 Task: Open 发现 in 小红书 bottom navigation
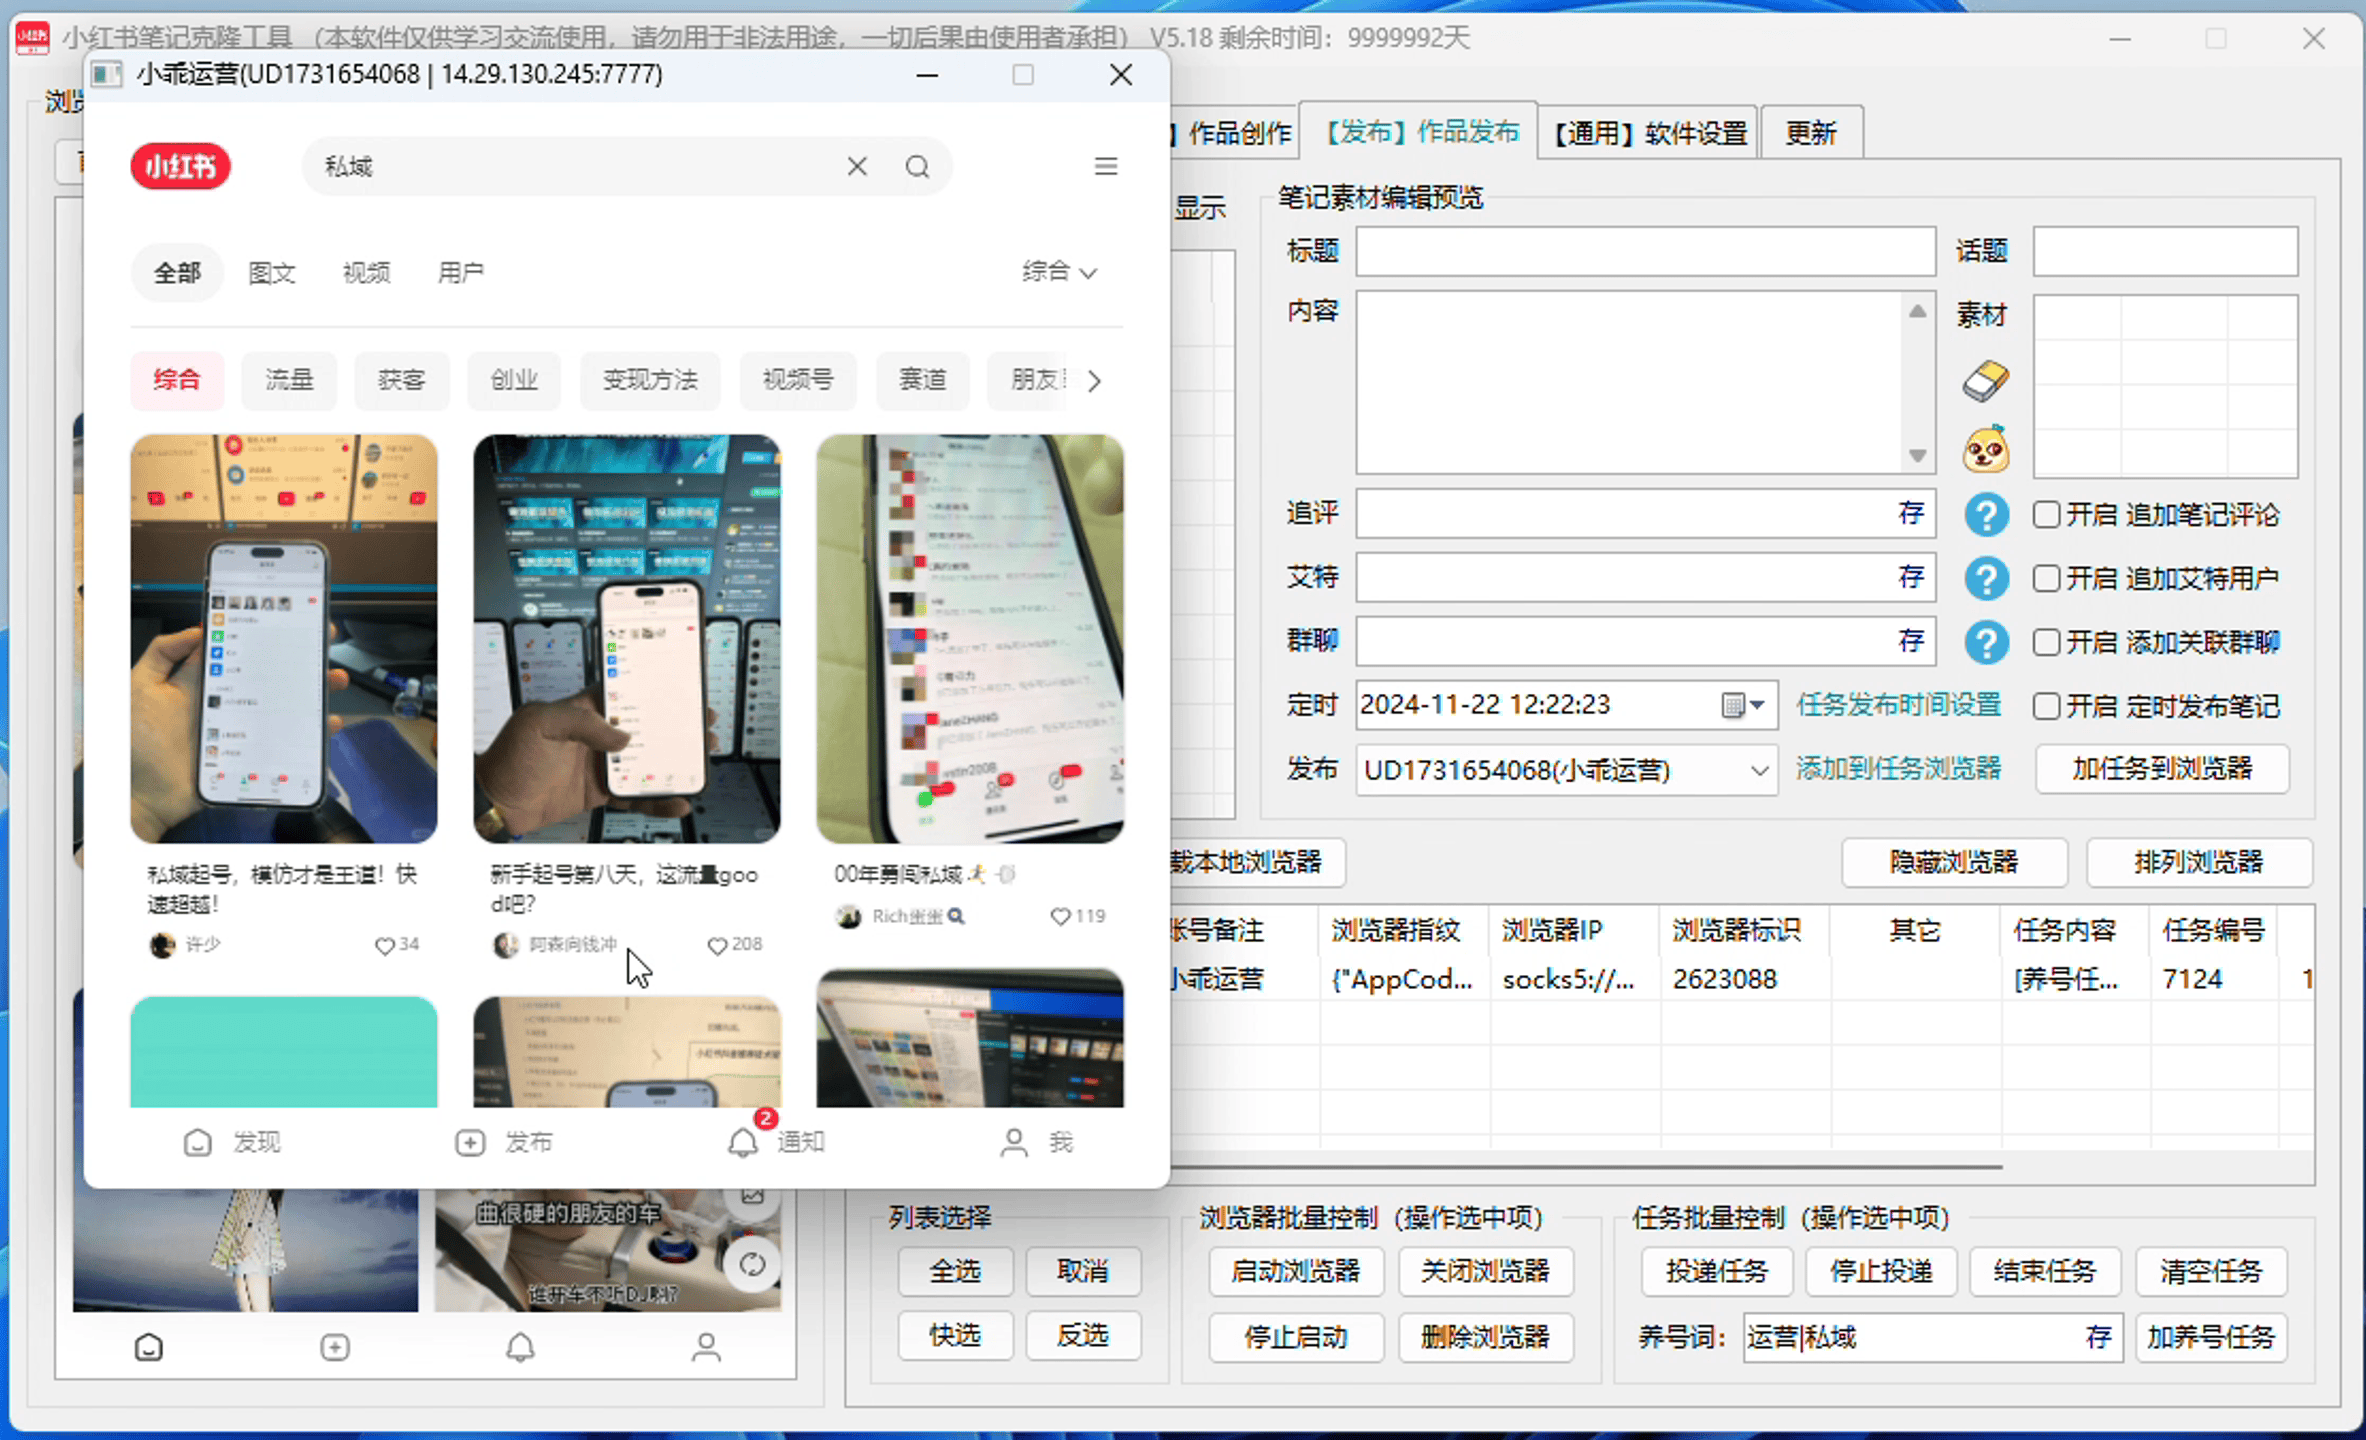point(232,1142)
